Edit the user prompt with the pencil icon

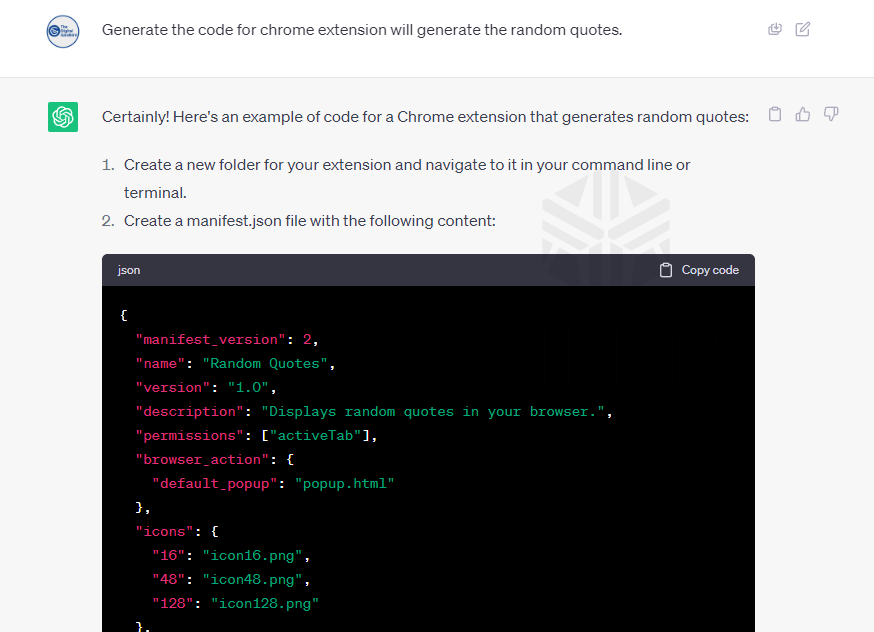tap(802, 29)
